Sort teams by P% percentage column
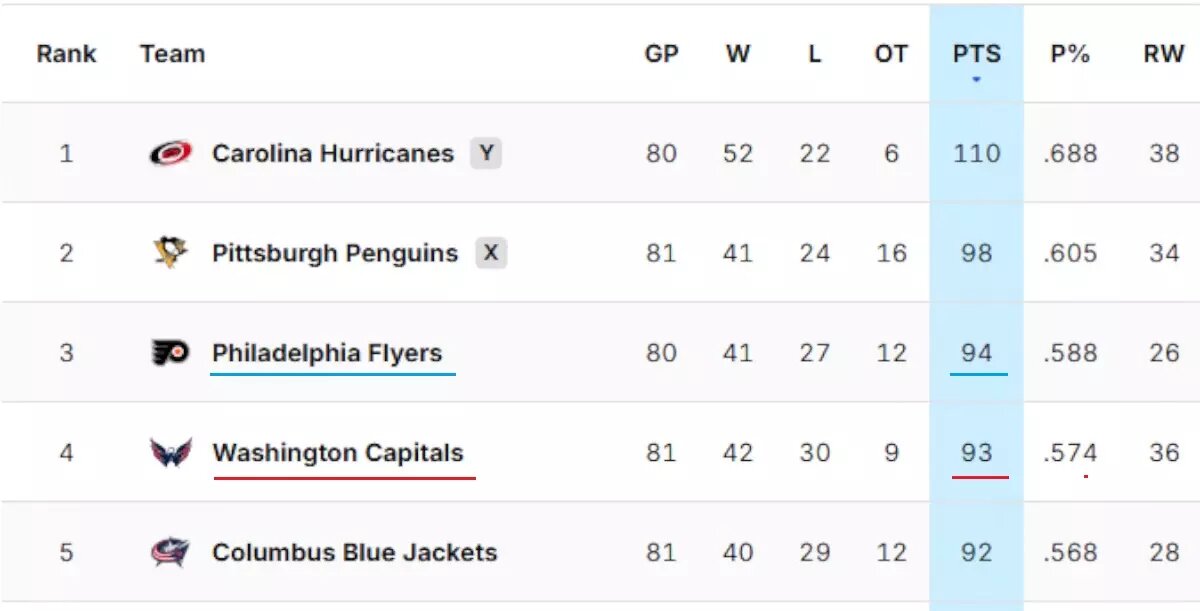Viewport: 1200px width, 611px height. click(1070, 54)
